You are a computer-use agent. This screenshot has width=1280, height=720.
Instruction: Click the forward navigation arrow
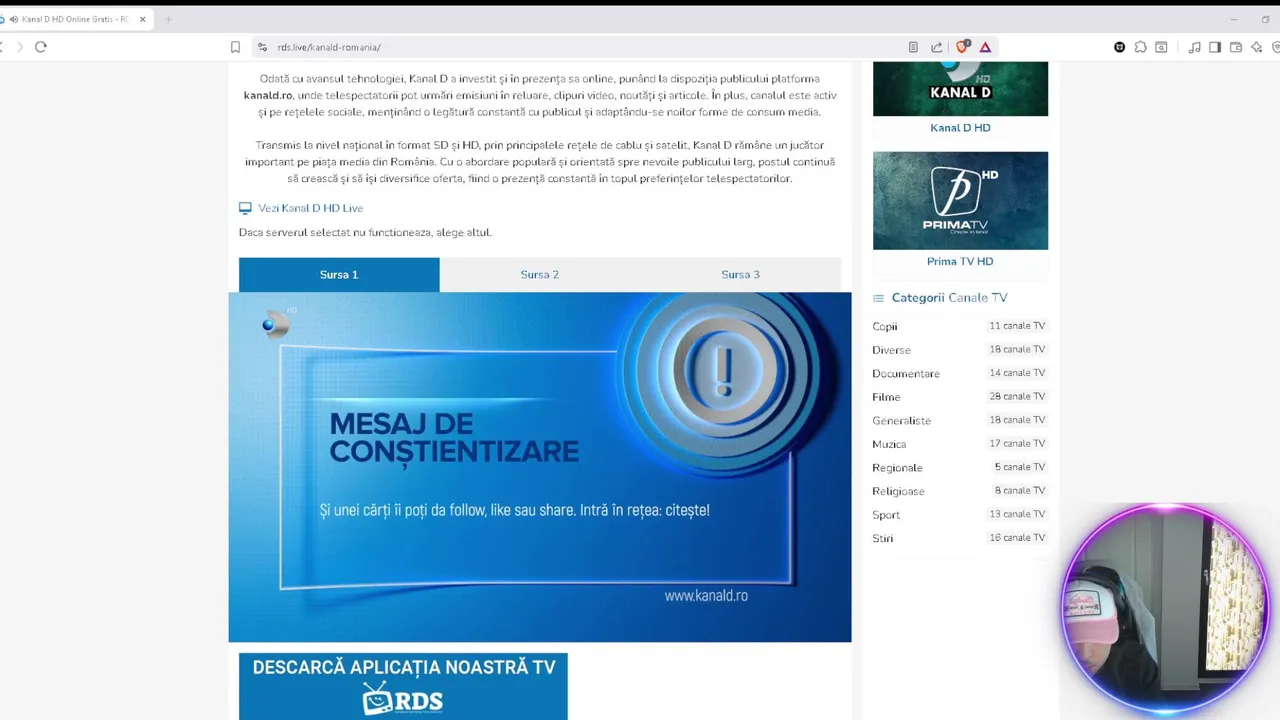[19, 47]
